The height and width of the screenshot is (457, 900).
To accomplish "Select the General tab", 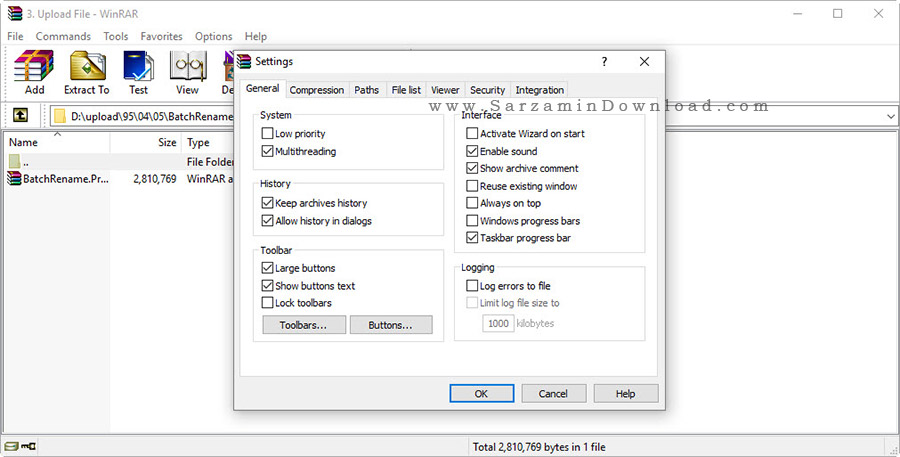I will 262,88.
